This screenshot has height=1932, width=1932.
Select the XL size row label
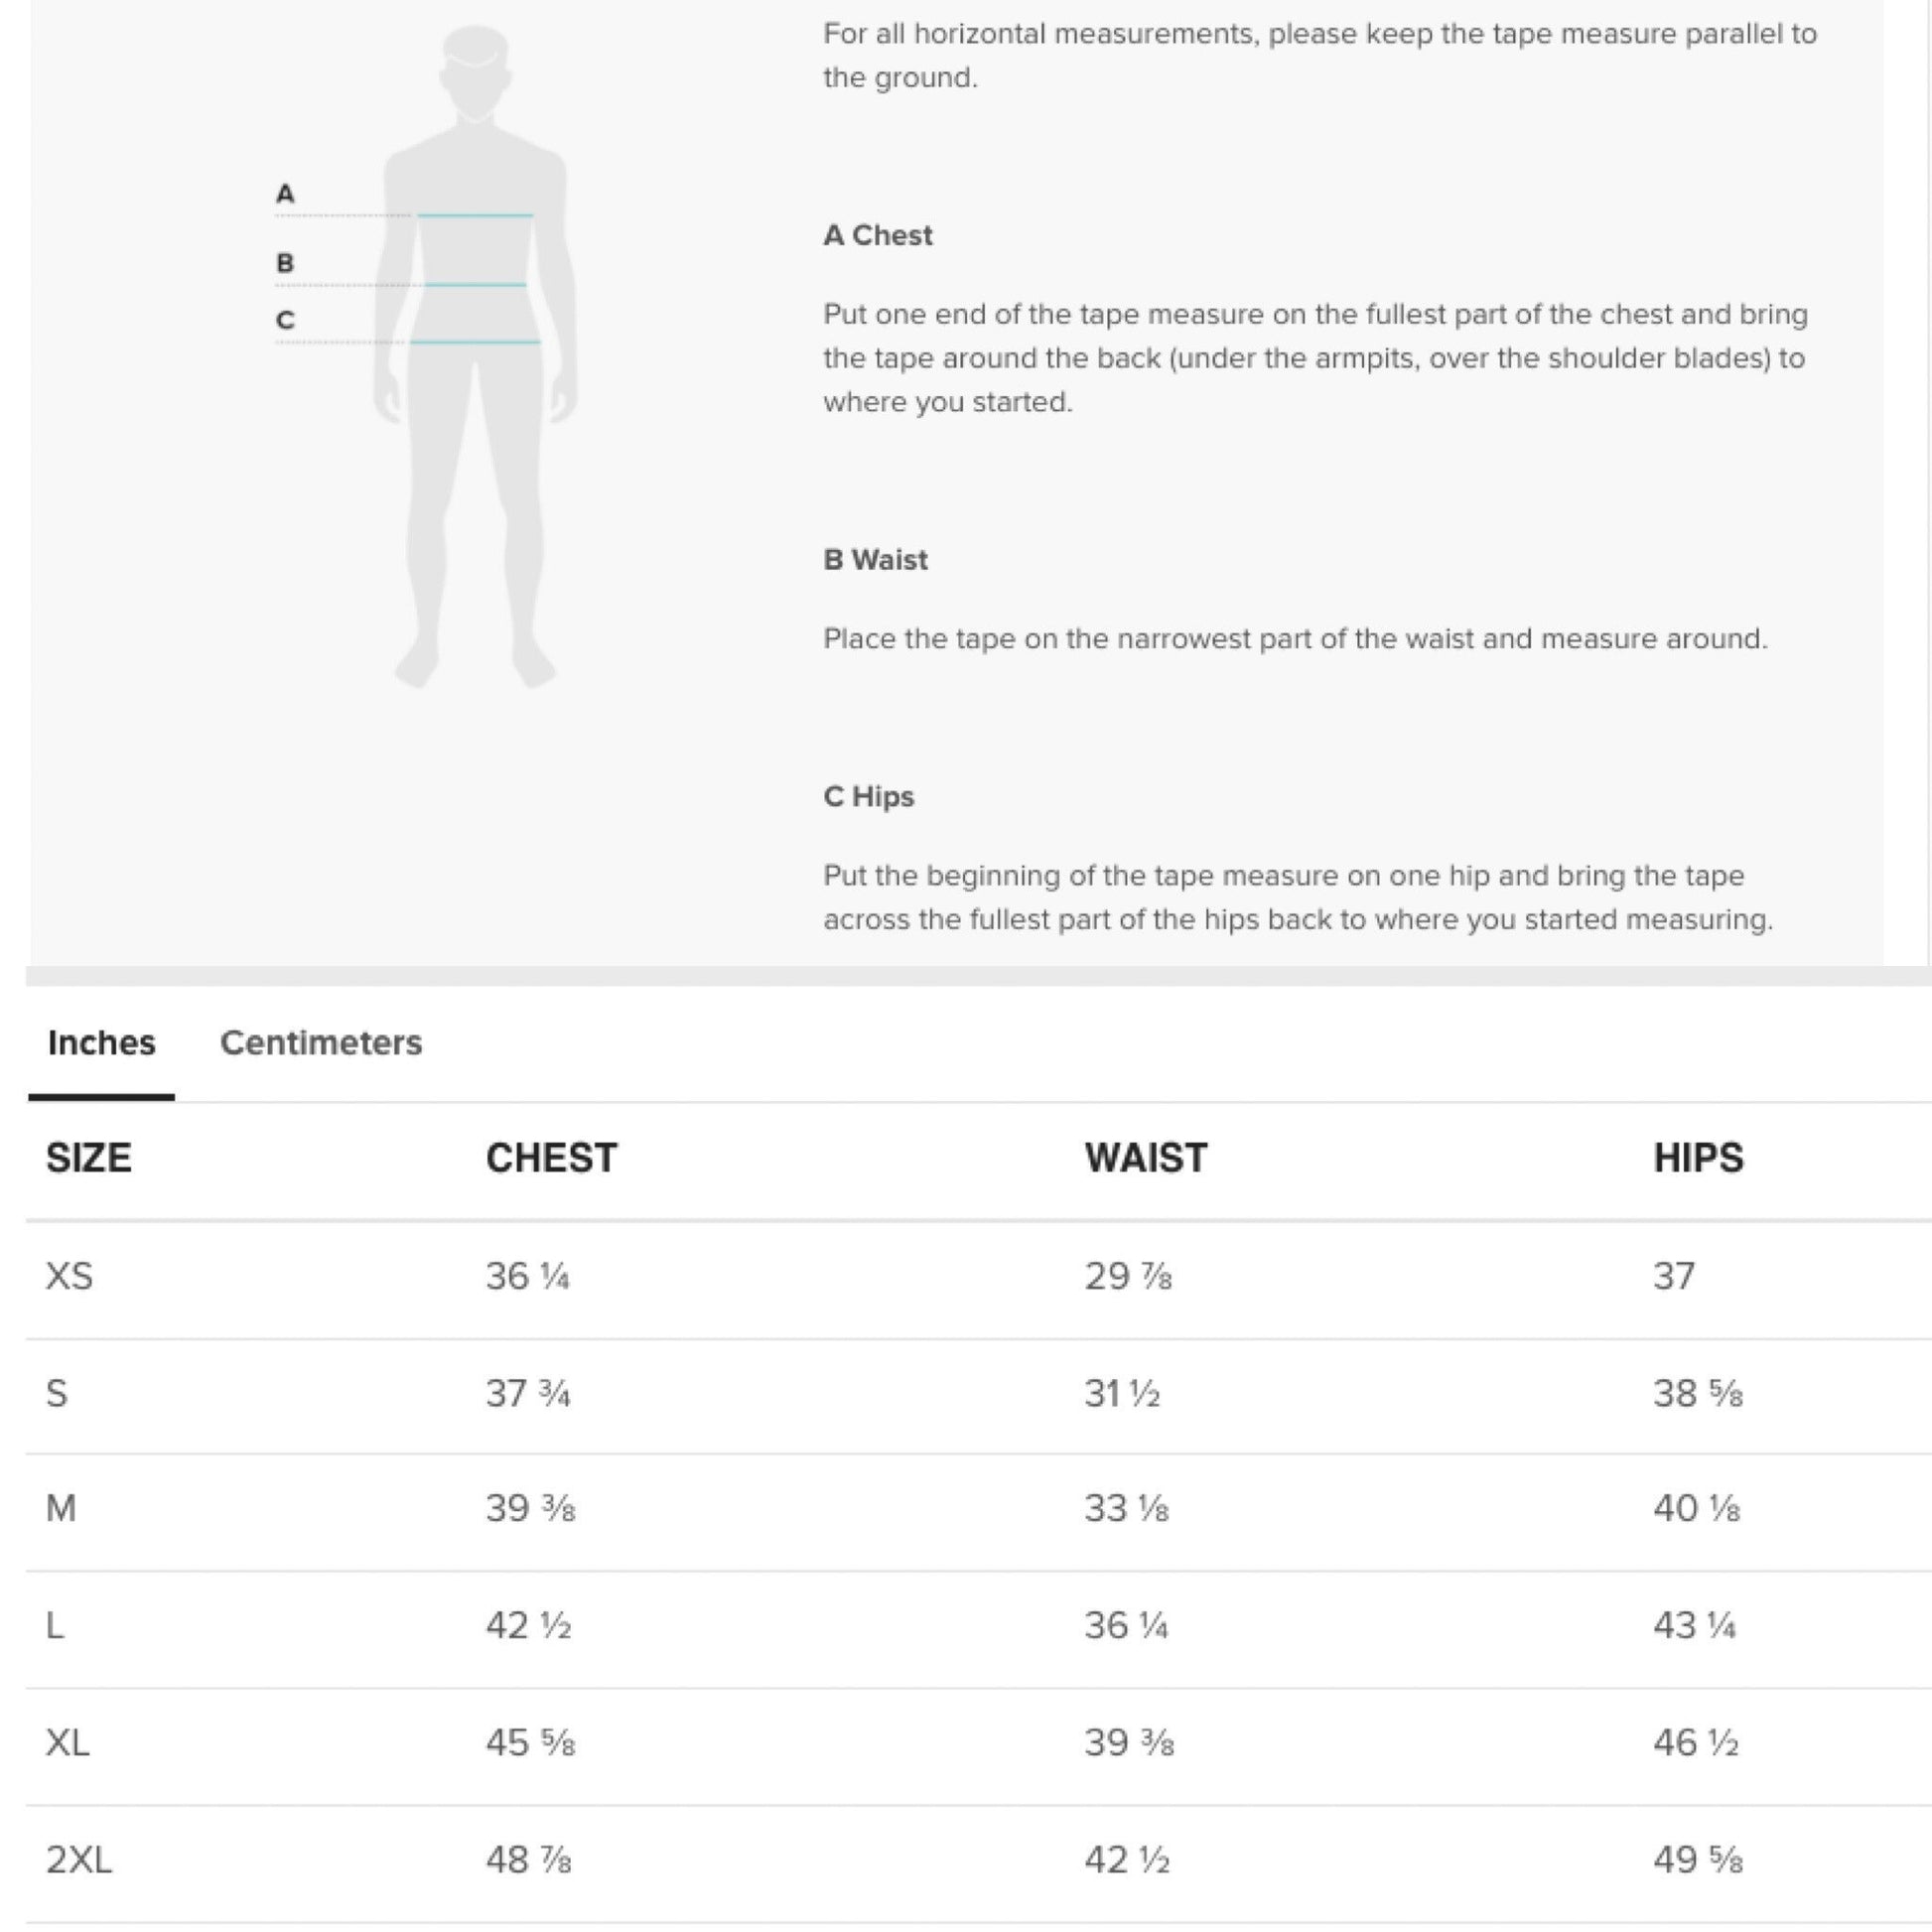[x=67, y=1743]
